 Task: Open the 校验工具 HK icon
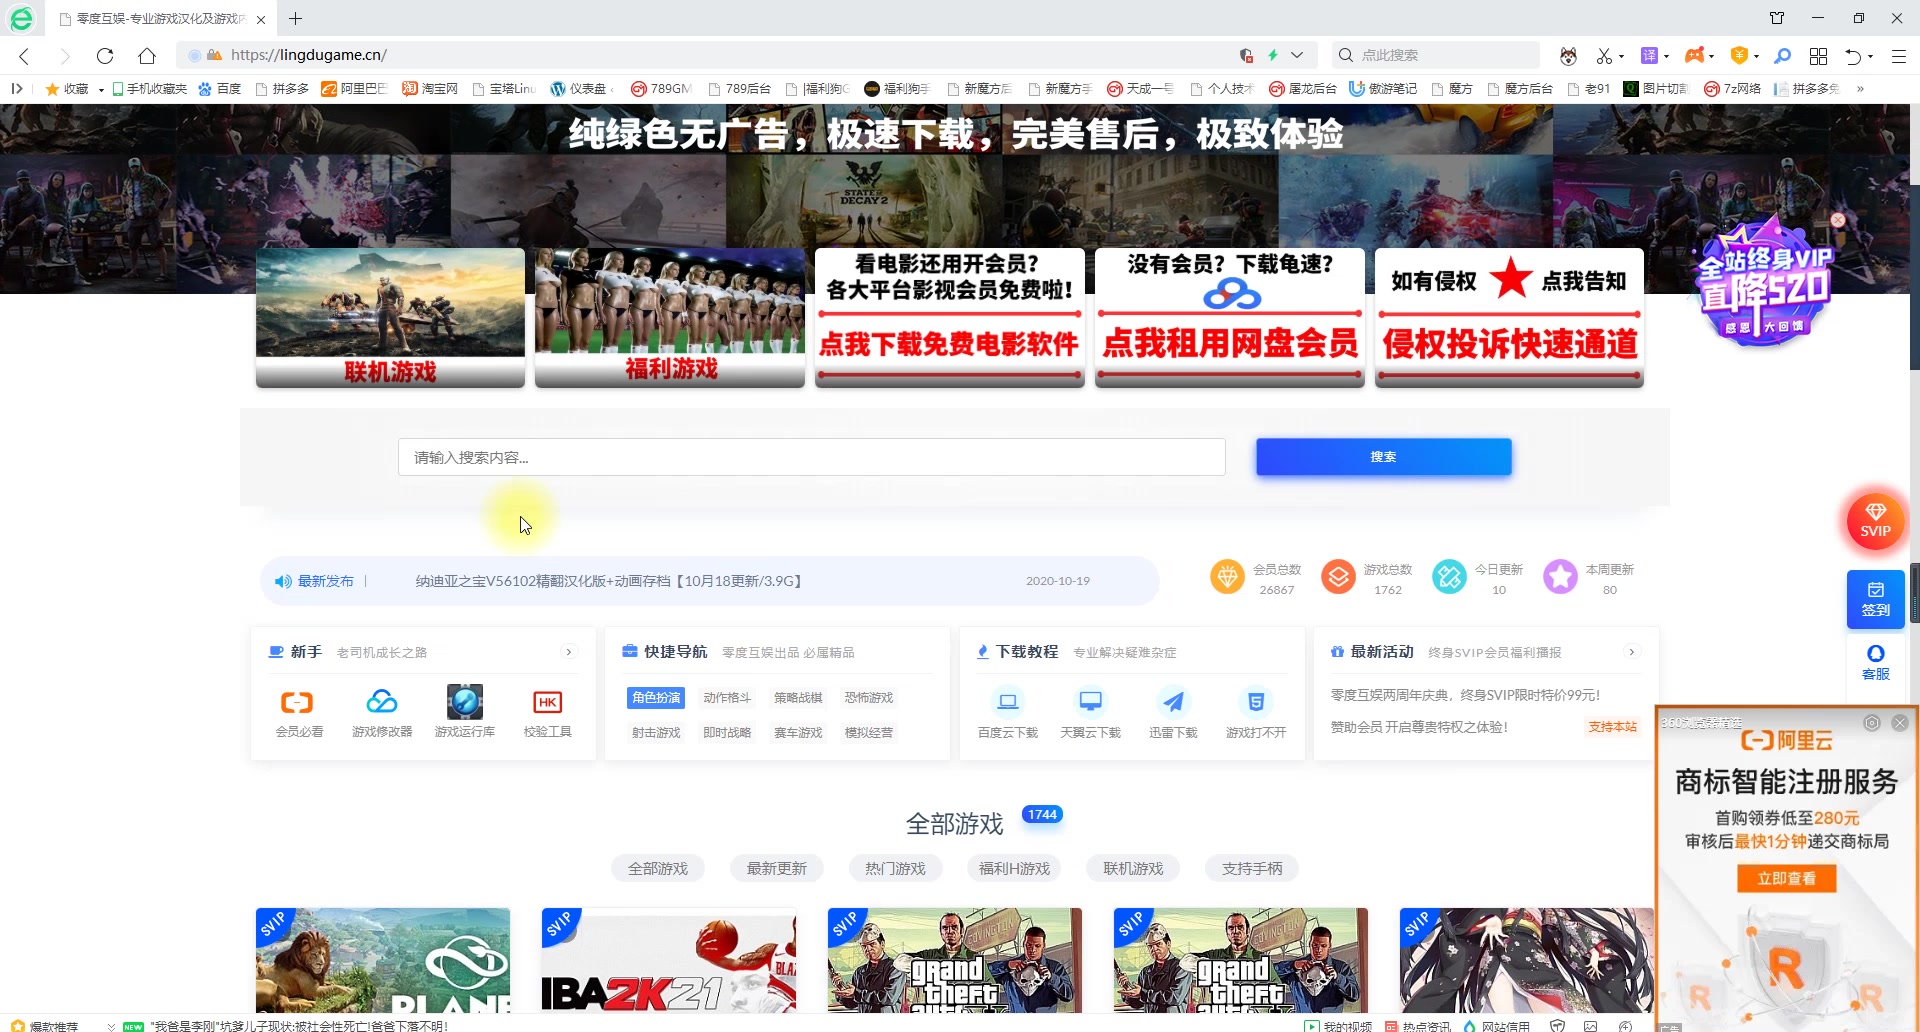coord(548,712)
